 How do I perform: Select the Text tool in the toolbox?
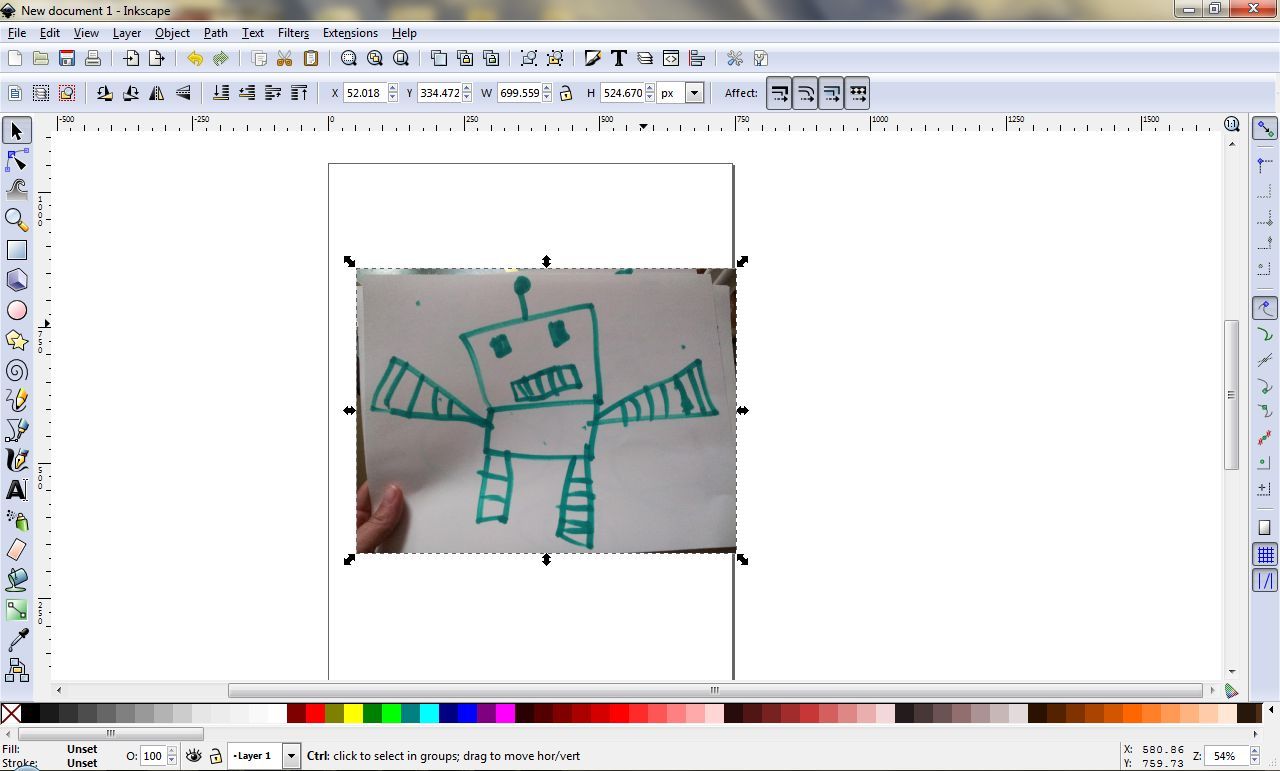[16, 490]
